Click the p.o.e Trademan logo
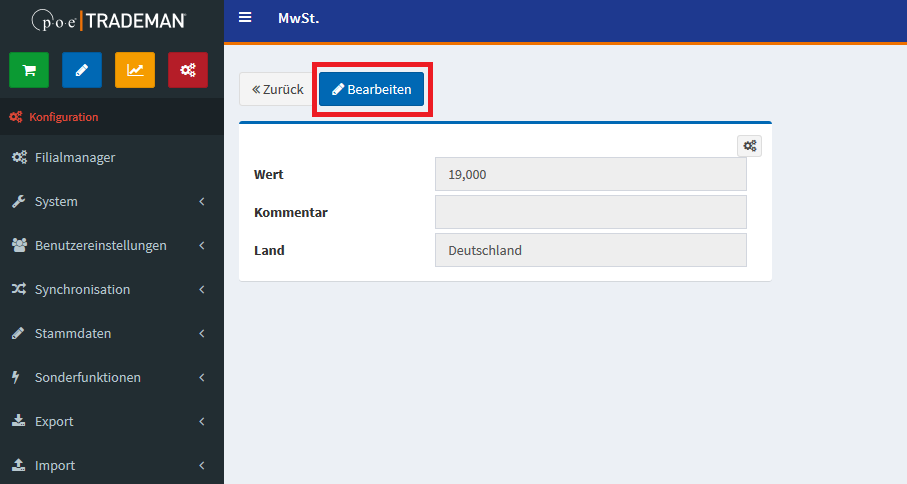 point(110,20)
